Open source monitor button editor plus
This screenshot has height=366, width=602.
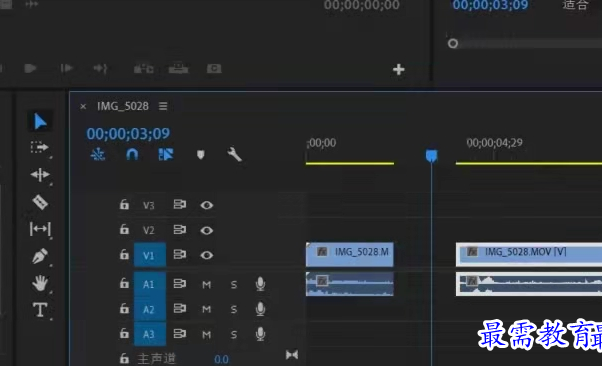[x=399, y=70]
